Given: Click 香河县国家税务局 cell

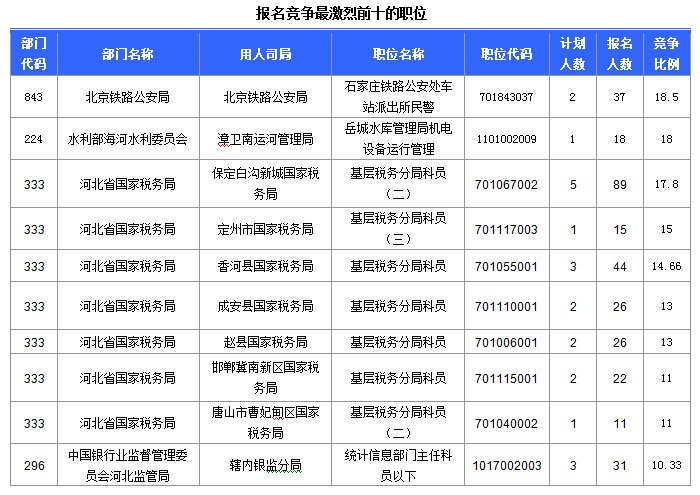Looking at the screenshot, I should coord(266,266).
